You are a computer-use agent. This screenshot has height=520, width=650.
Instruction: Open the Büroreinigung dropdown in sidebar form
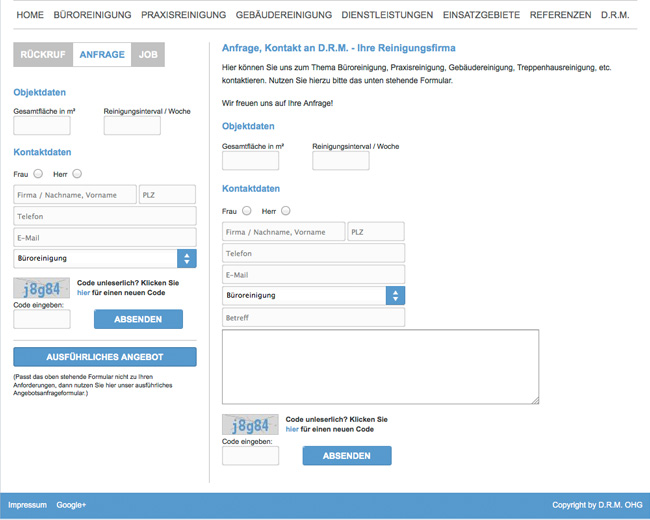pyautogui.click(x=105, y=258)
